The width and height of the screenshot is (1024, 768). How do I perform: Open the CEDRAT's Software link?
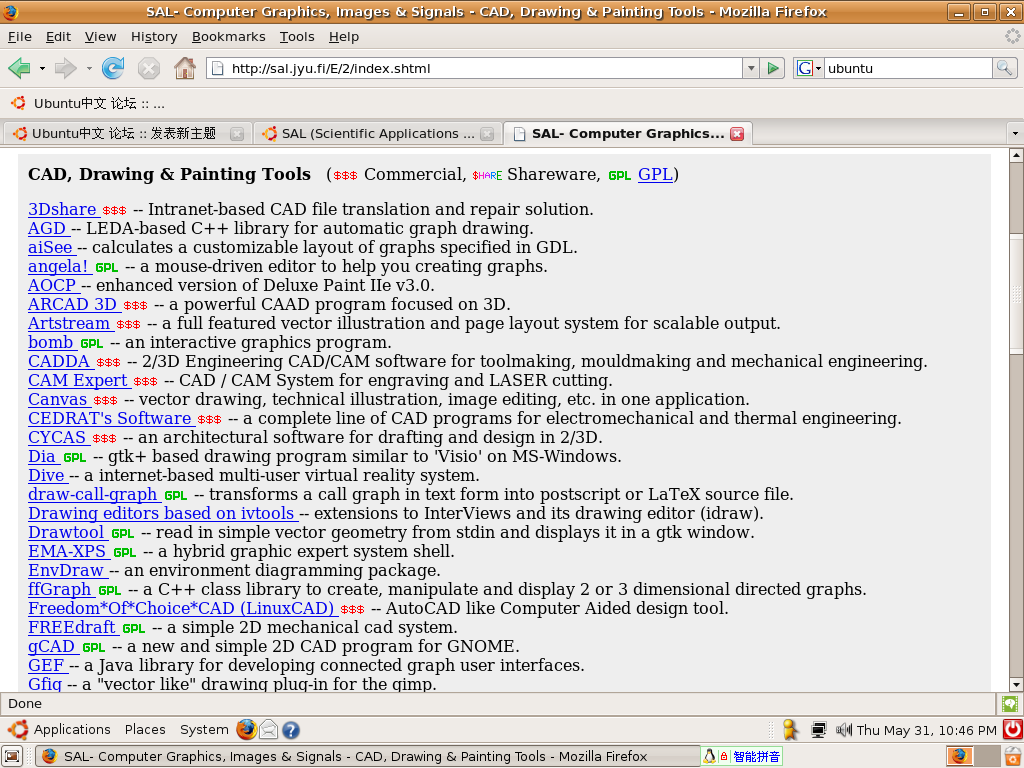click(x=110, y=418)
